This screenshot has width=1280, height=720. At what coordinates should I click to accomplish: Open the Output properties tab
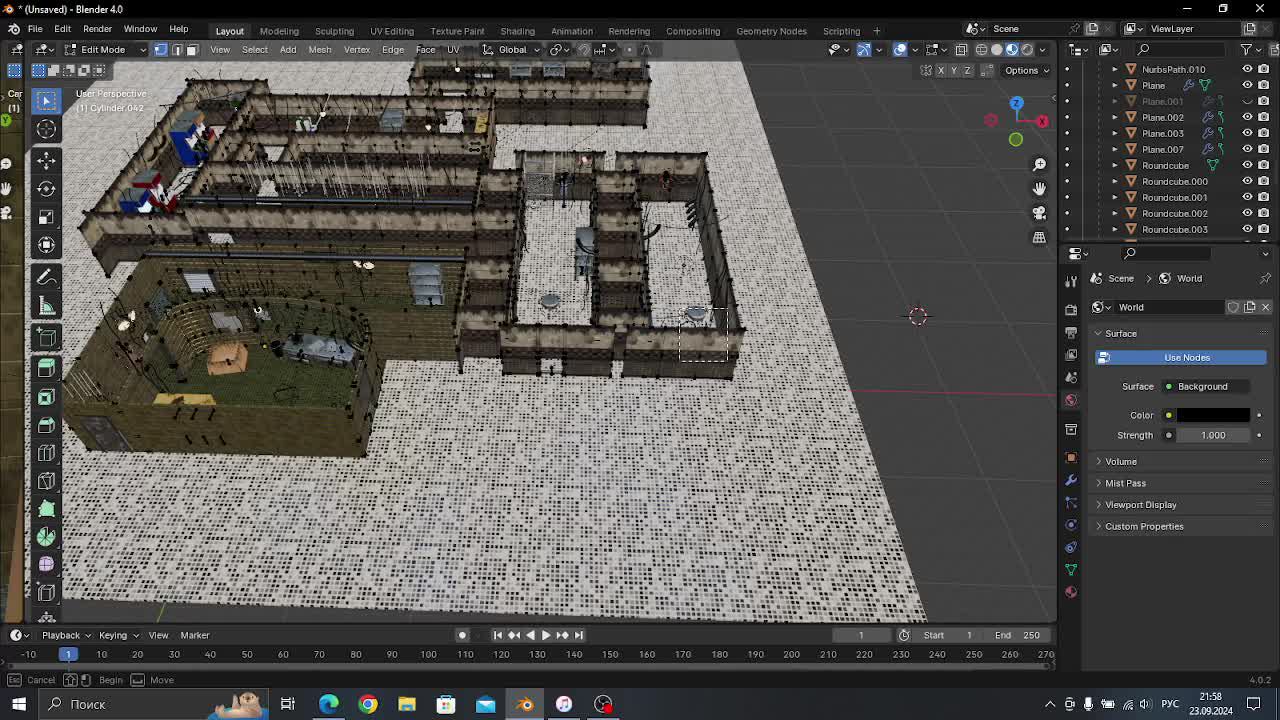[x=1071, y=332]
